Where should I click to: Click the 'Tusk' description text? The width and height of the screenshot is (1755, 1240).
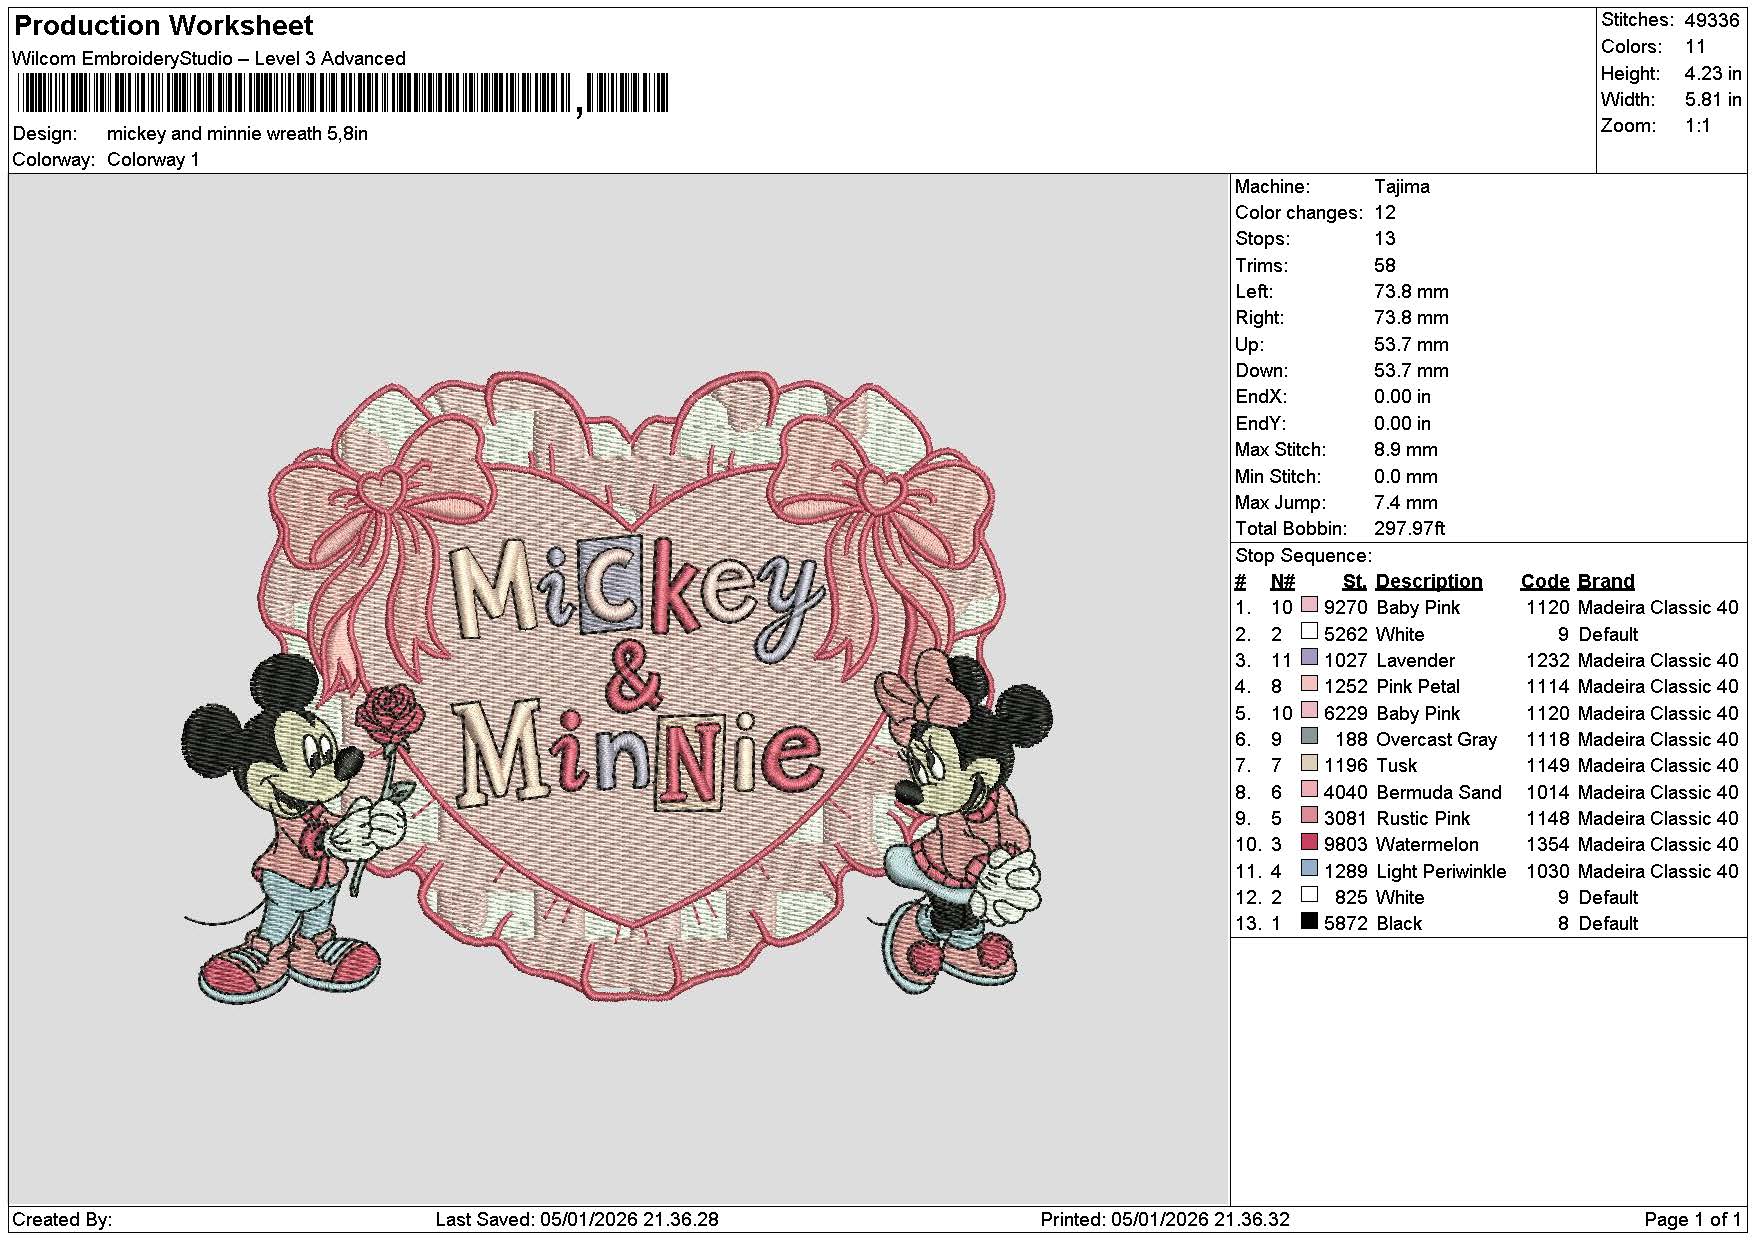pyautogui.click(x=1397, y=765)
